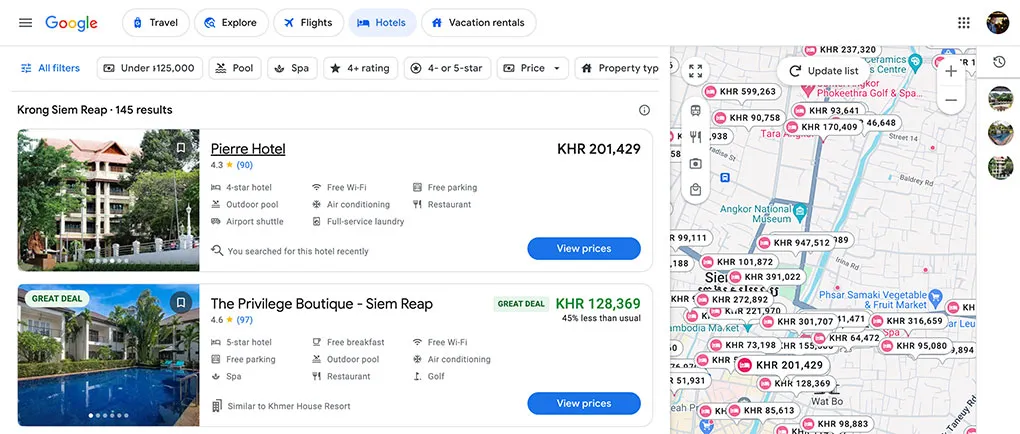
Task: Select the KHR 90,758 map marker
Action: coord(747,118)
